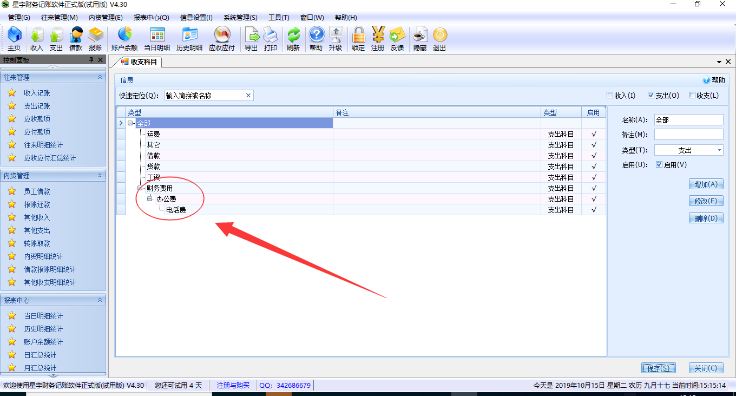Screen dimensions: 743x396
Task: Open the 内部管理(E) menu
Action: pyautogui.click(x=105, y=18)
